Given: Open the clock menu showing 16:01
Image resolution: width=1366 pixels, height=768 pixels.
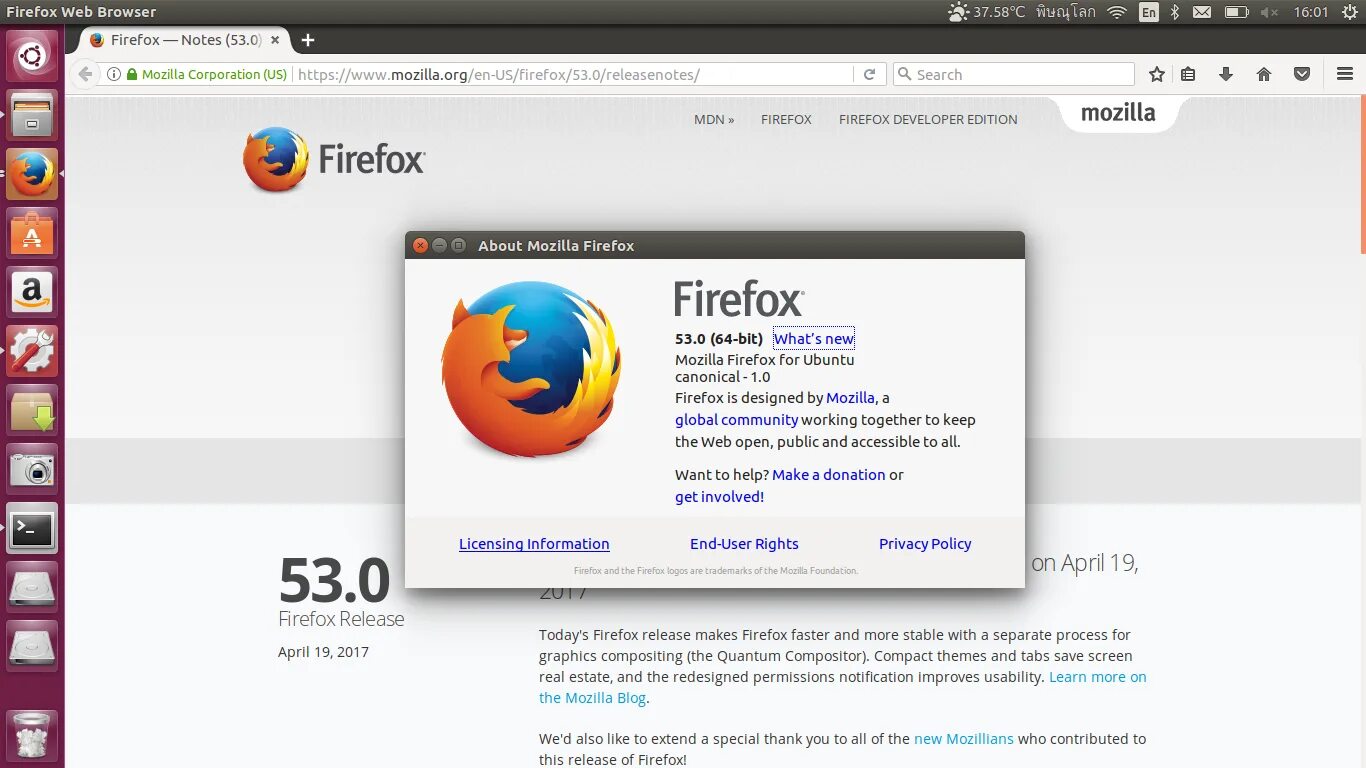Looking at the screenshot, I should point(1311,12).
